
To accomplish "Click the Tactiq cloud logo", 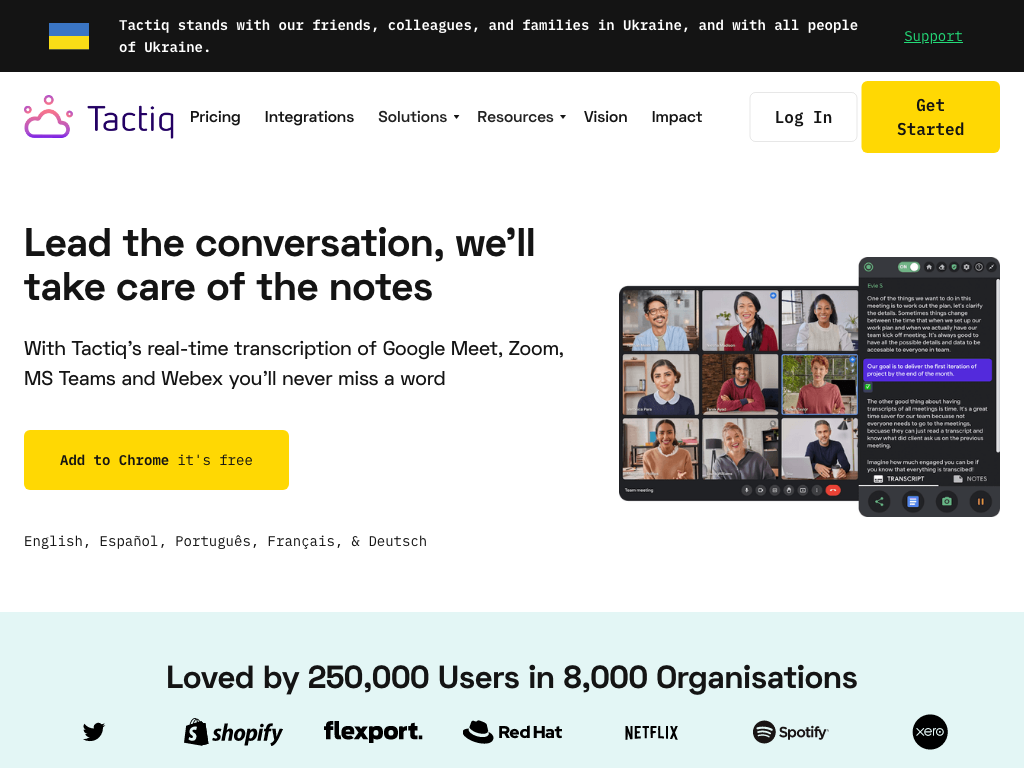I will (x=48, y=117).
